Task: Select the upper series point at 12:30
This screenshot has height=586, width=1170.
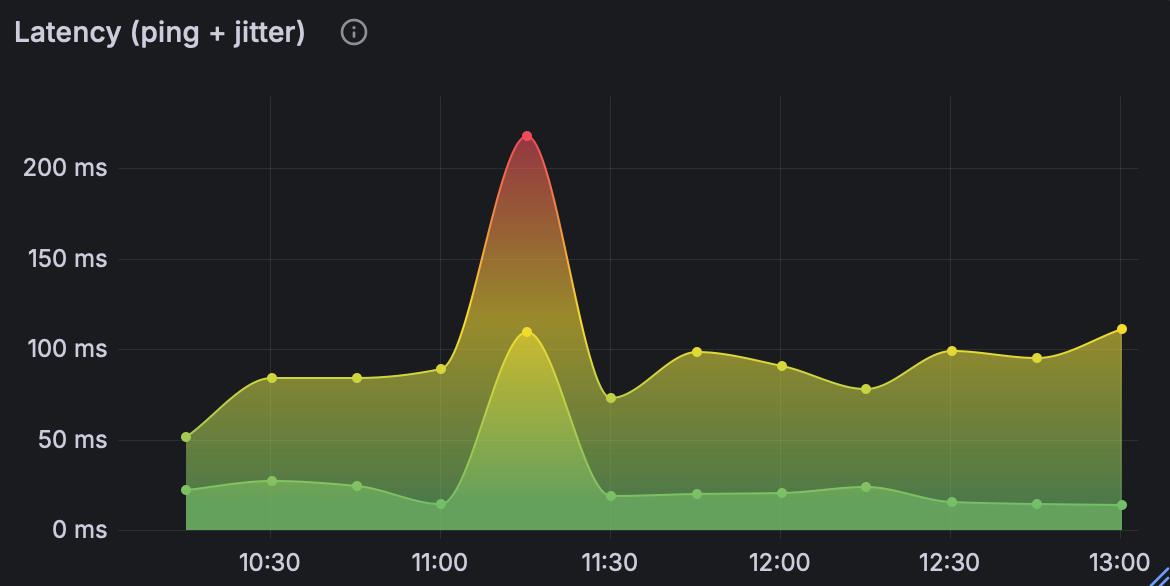Action: [x=952, y=351]
